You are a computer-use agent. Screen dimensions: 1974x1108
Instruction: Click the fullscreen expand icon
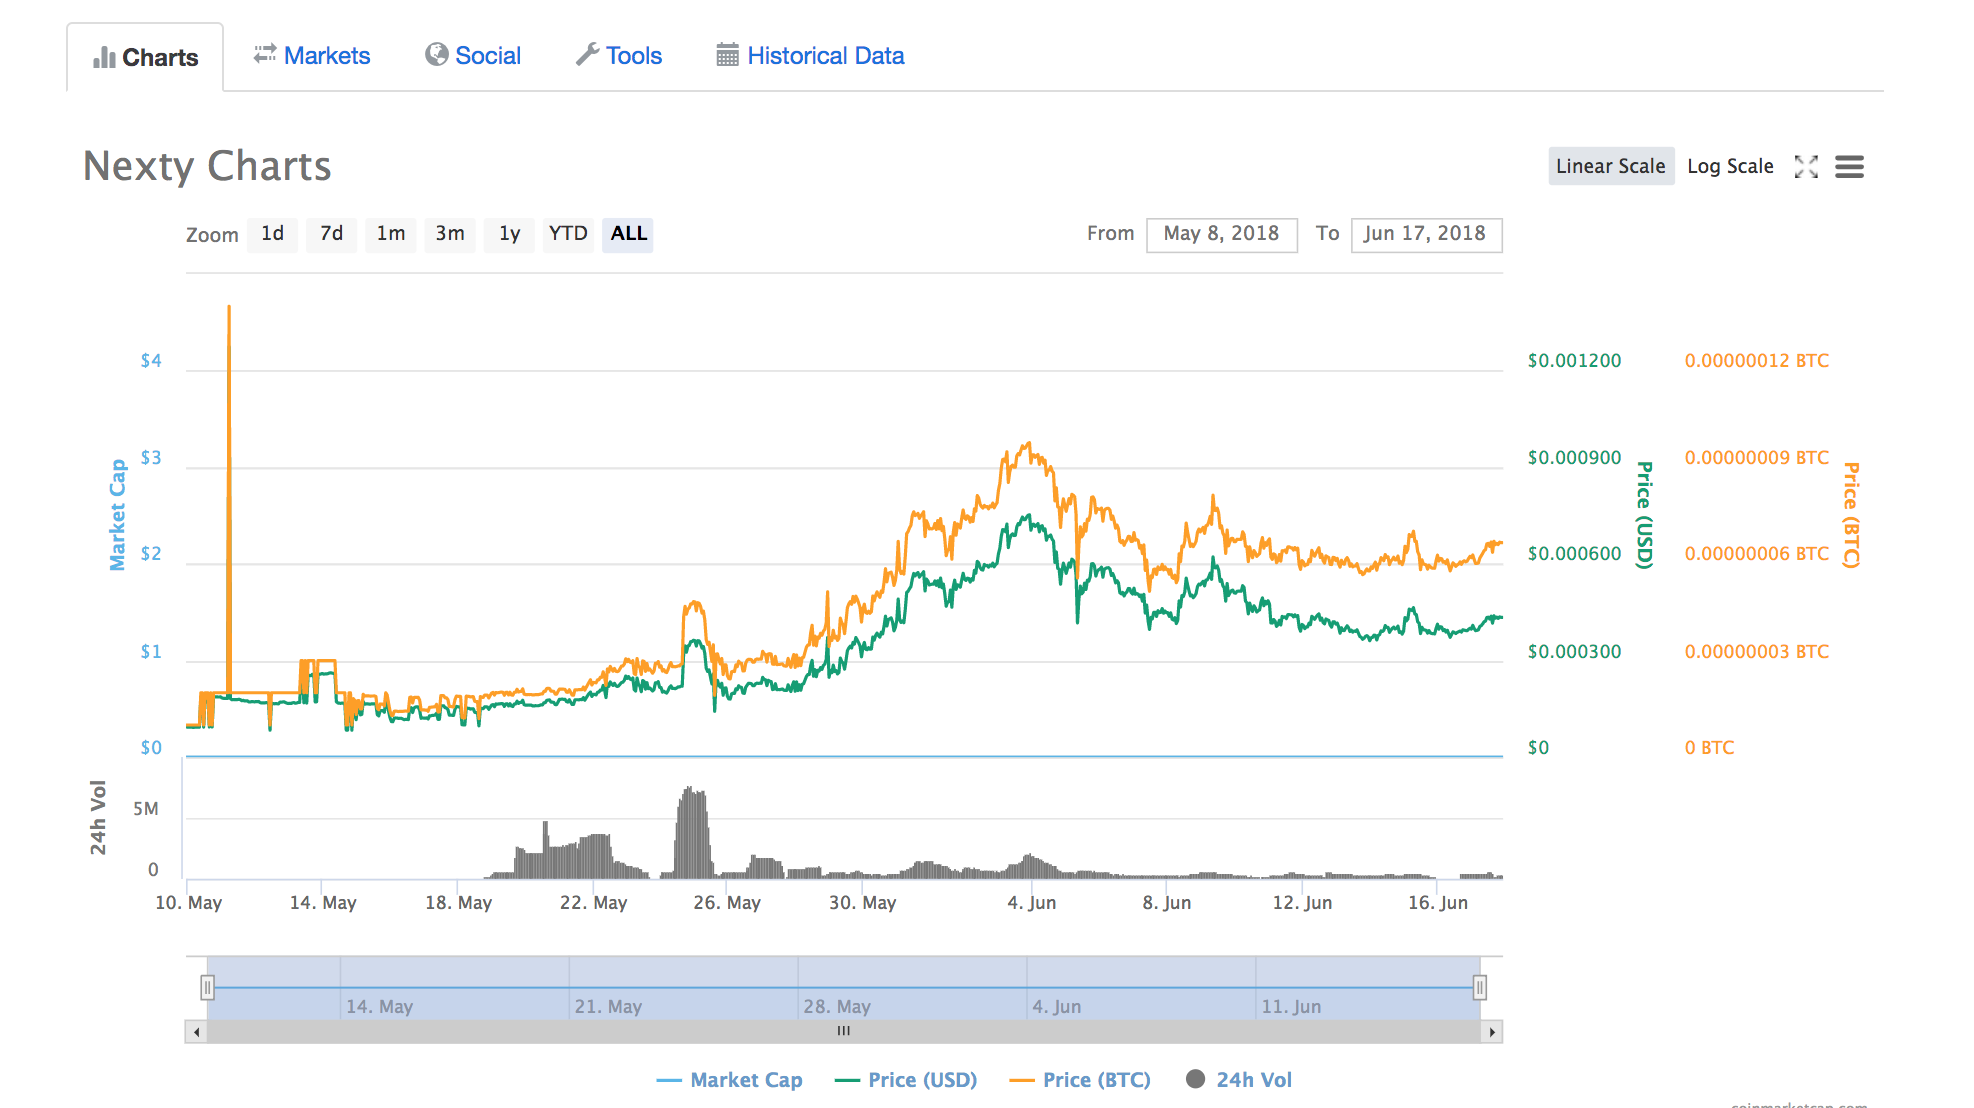(1806, 167)
